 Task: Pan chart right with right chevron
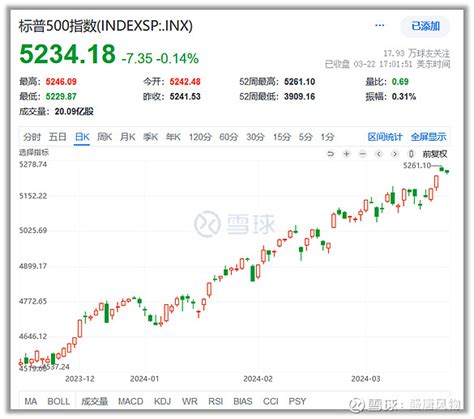[x=395, y=154]
